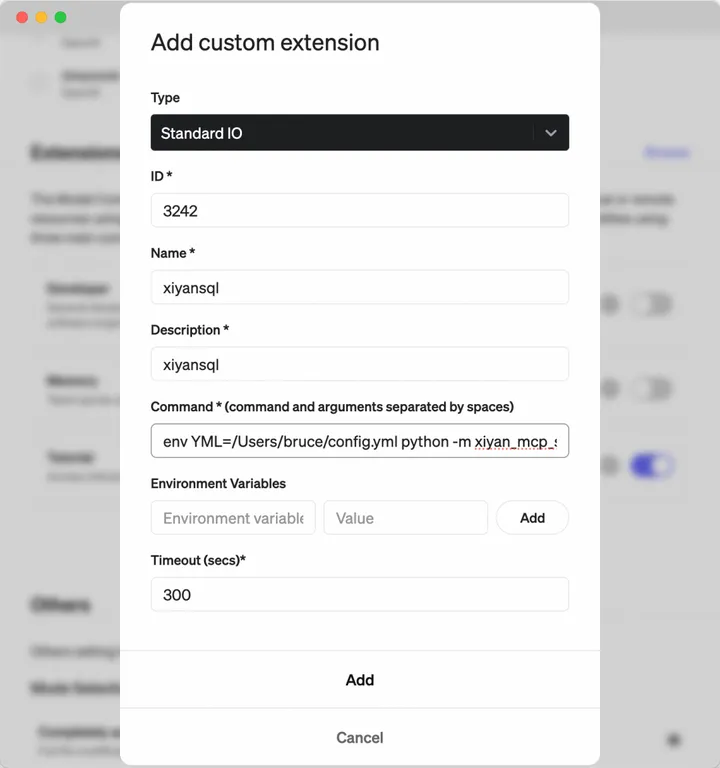Click the Environment variable name field
Screen dimensions: 720x768
tap(233, 518)
